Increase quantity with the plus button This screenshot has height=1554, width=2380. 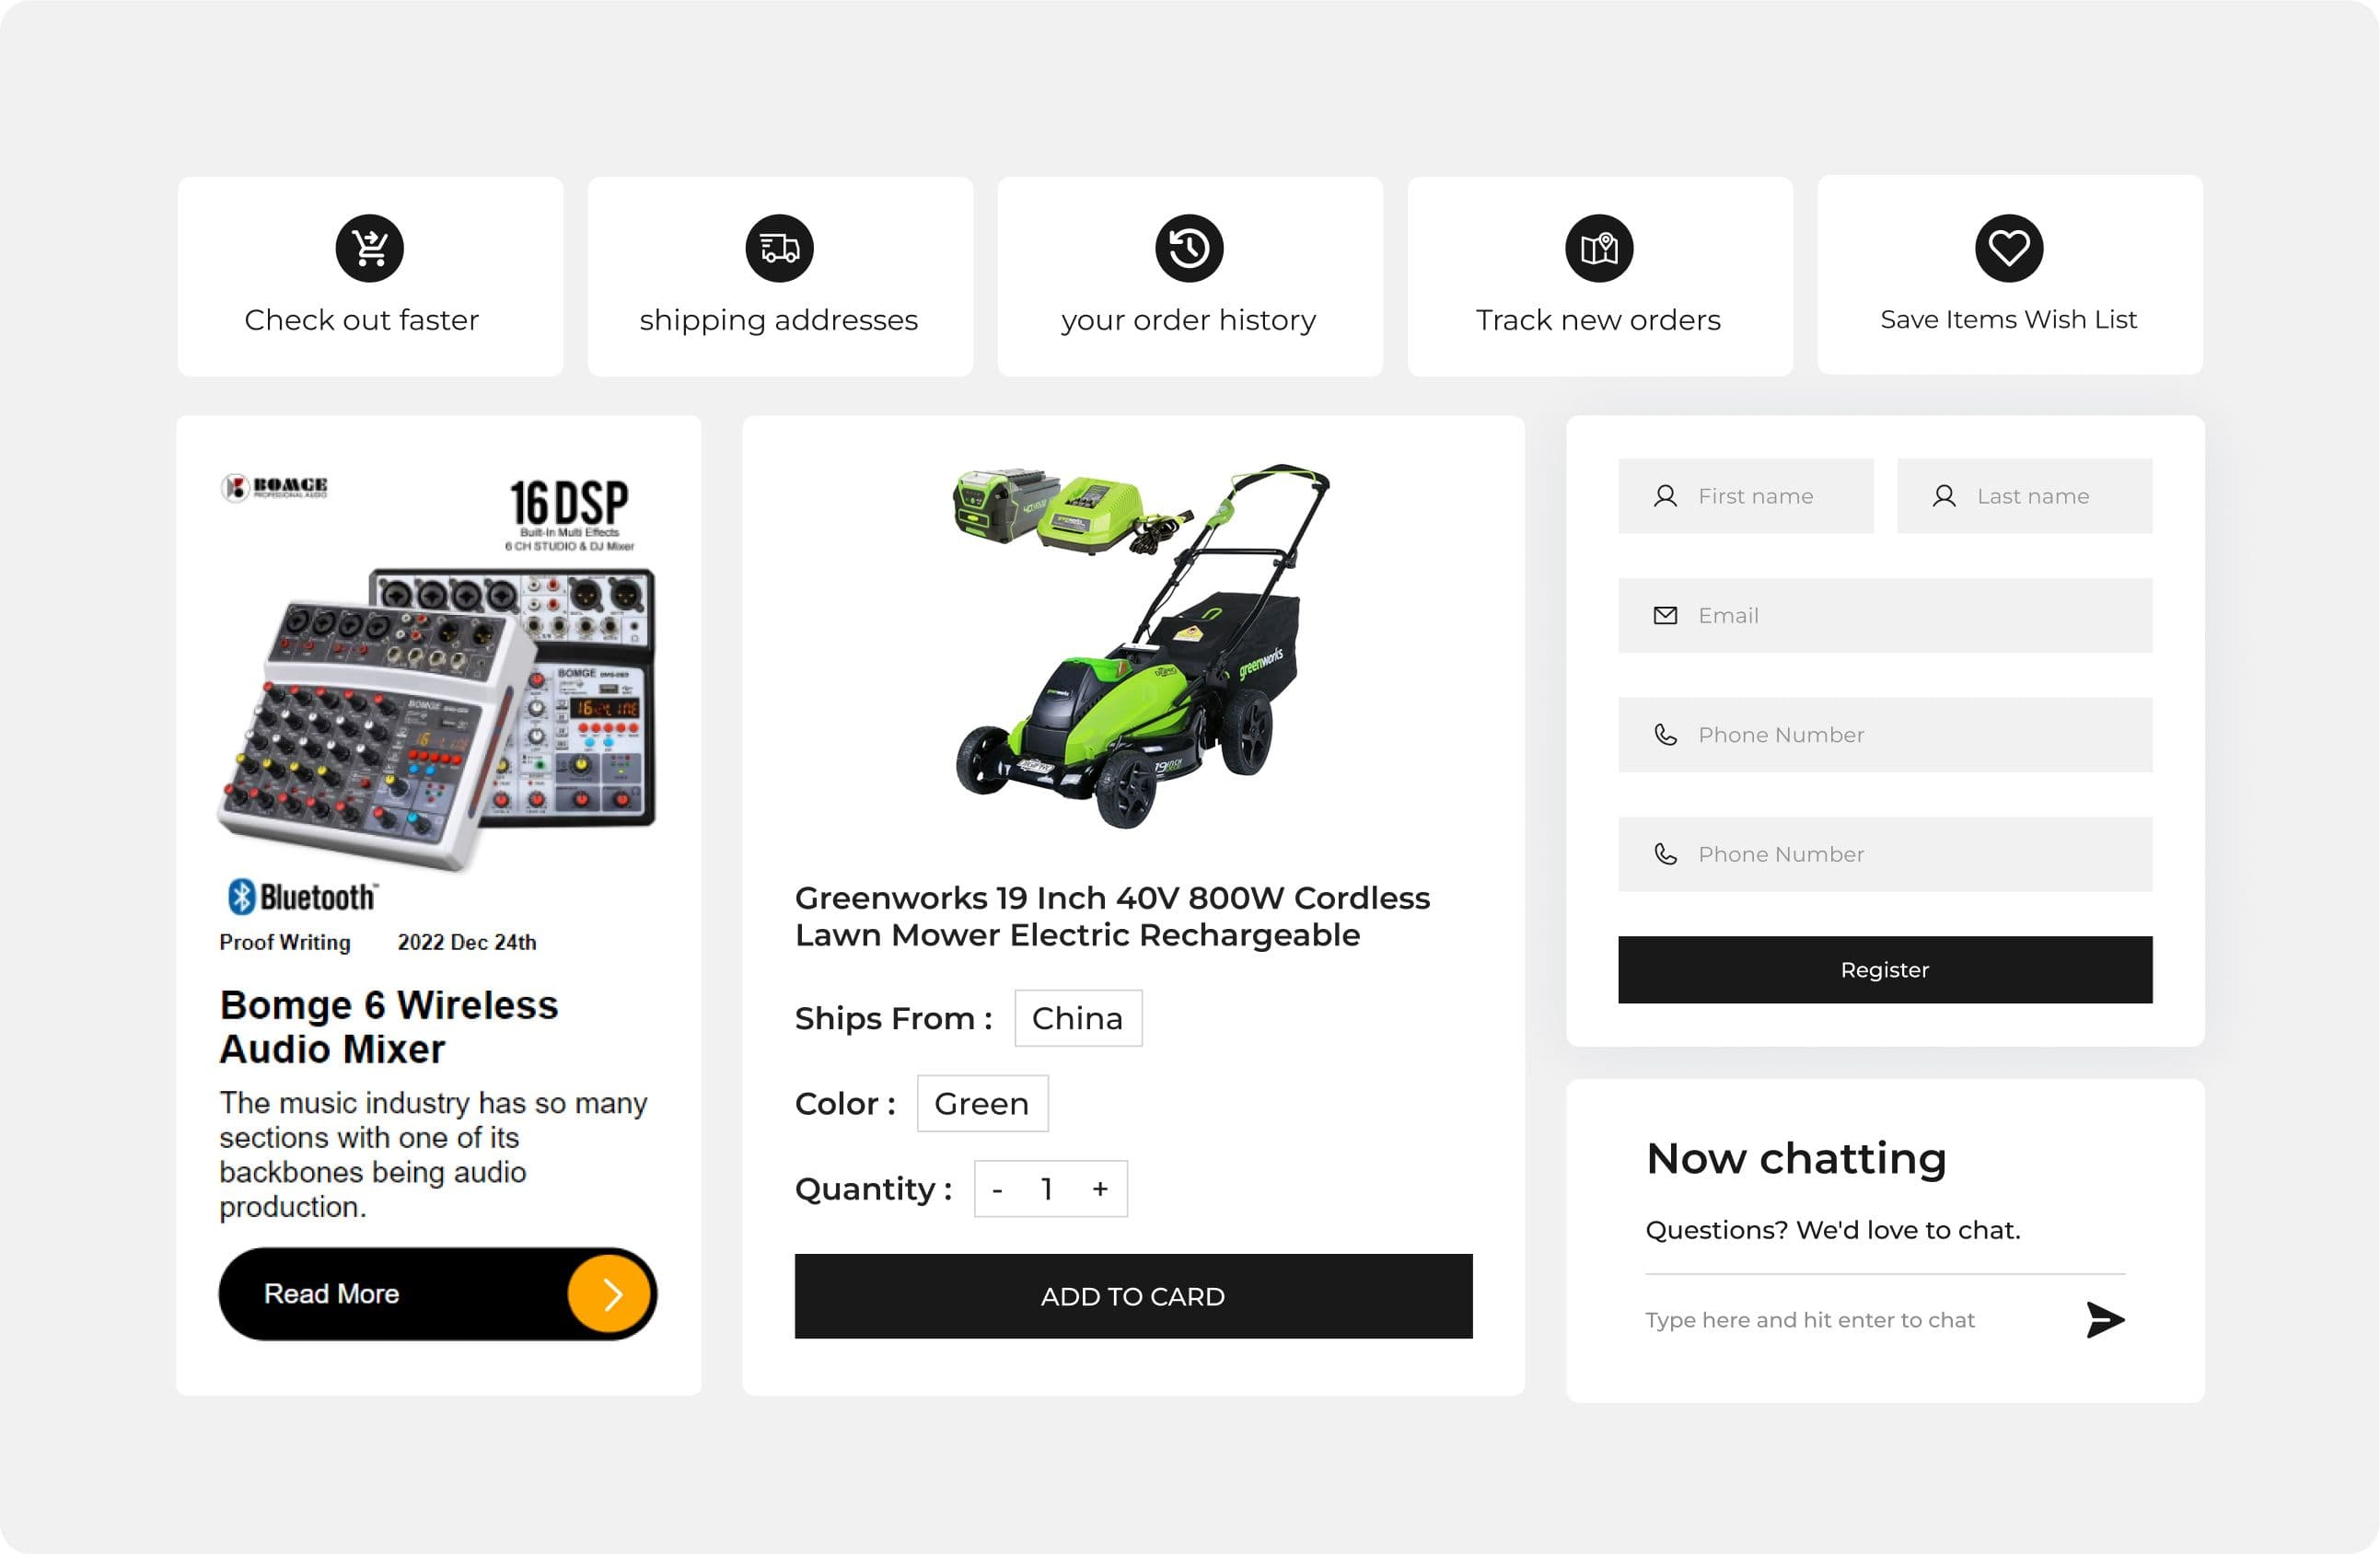coord(1100,1189)
